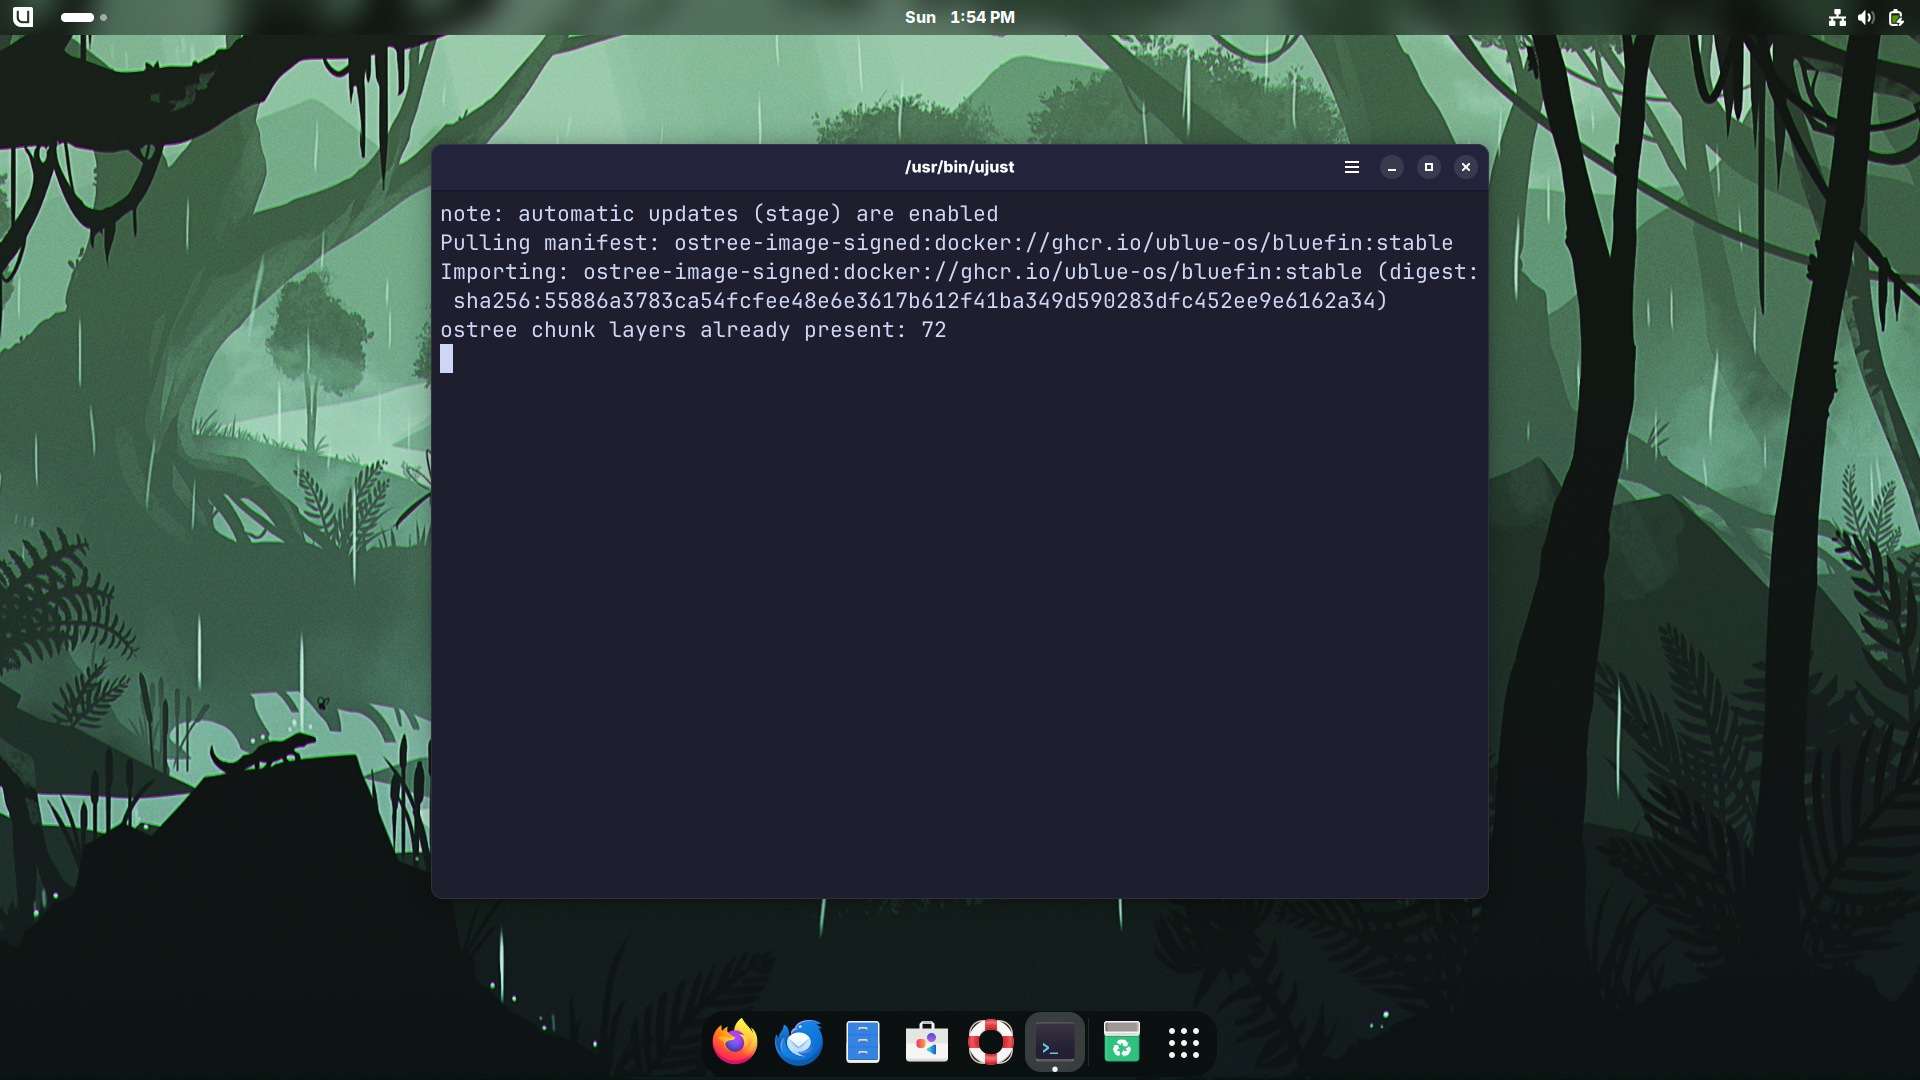
Task: Open the wired network status icon
Action: [x=1837, y=17]
